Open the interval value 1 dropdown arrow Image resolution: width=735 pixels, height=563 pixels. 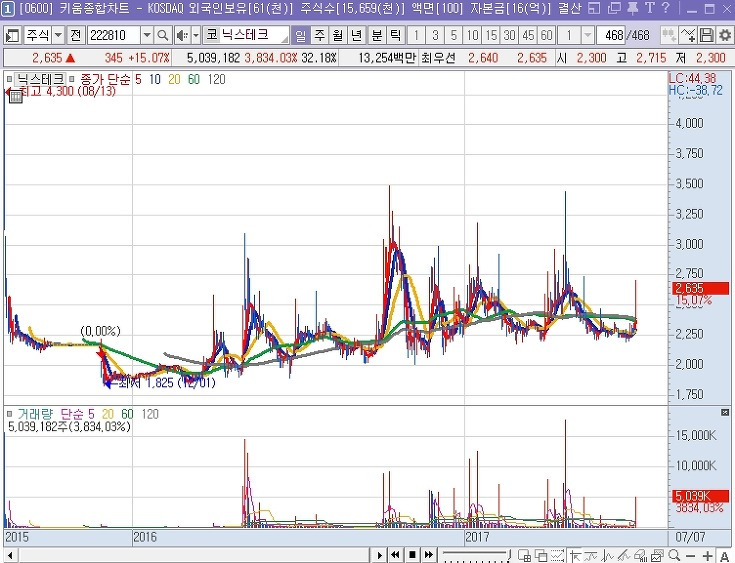[x=587, y=35]
